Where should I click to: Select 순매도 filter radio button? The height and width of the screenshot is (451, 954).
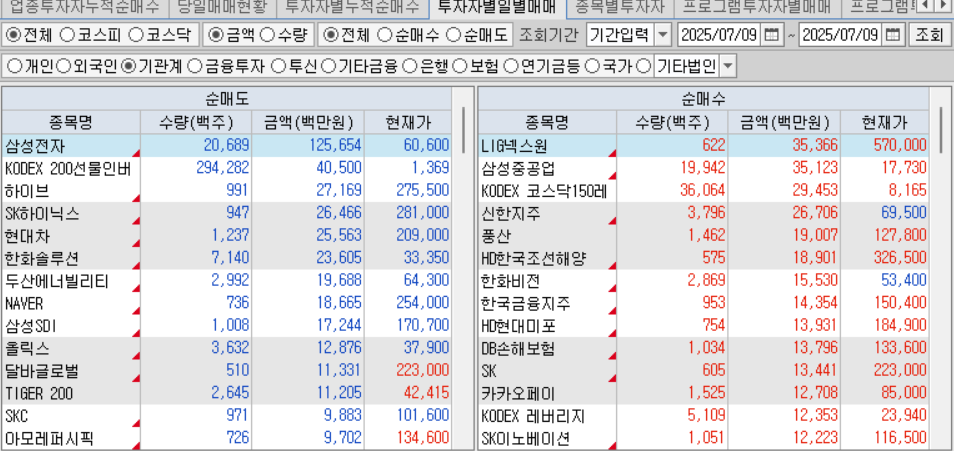point(452,35)
